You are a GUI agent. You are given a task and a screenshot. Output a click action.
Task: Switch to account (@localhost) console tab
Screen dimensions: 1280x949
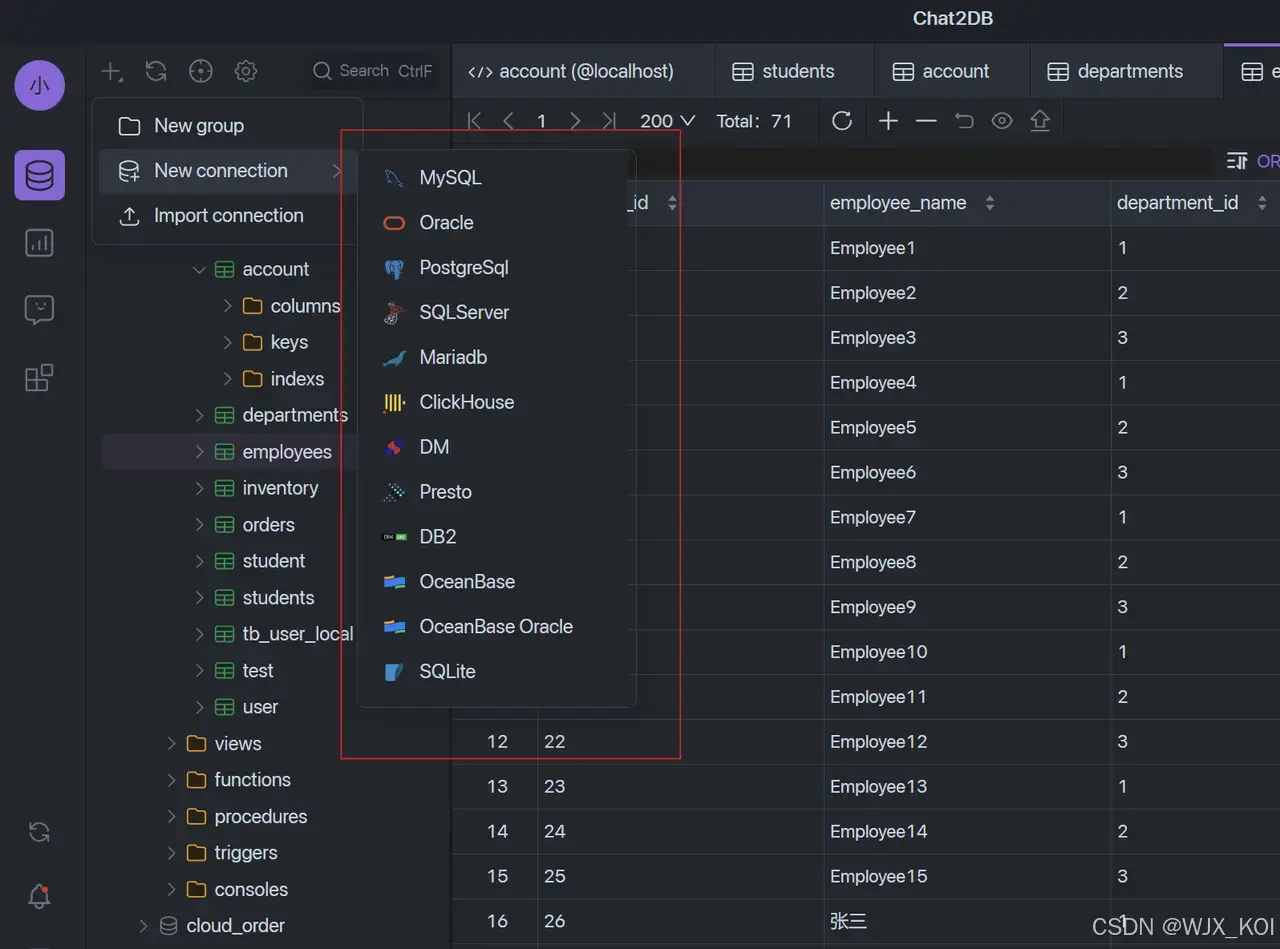tap(584, 71)
